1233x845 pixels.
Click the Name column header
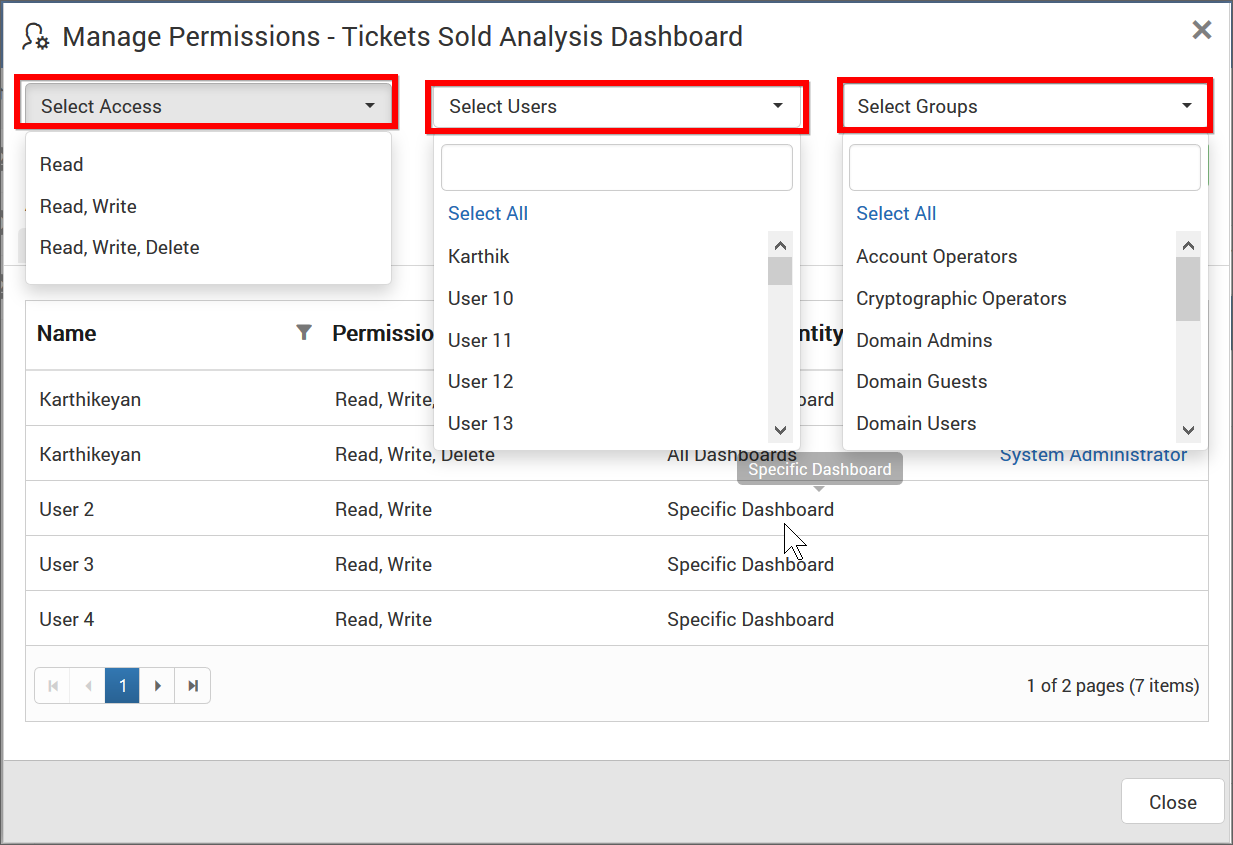(x=67, y=333)
